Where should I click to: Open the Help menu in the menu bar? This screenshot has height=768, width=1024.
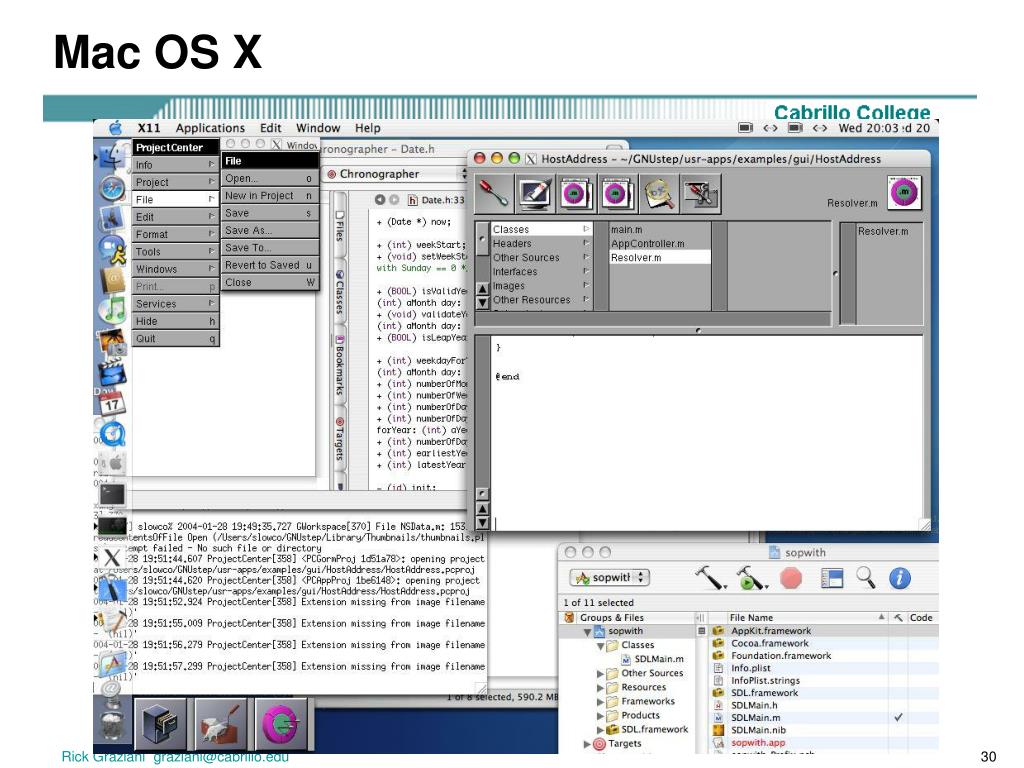(x=368, y=128)
